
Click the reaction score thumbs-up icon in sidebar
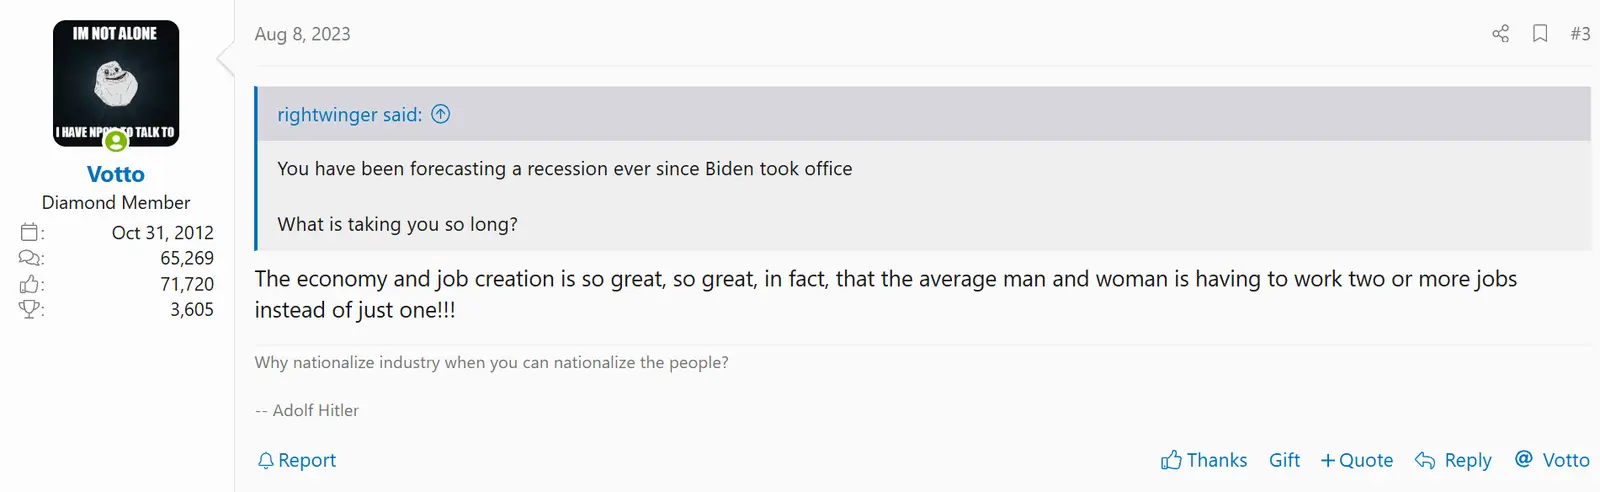point(30,284)
